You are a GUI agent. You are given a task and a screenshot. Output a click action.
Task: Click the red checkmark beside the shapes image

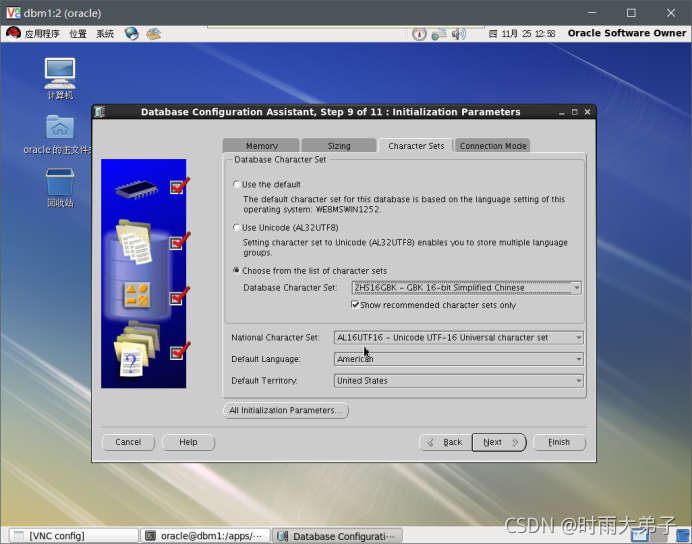point(179,296)
